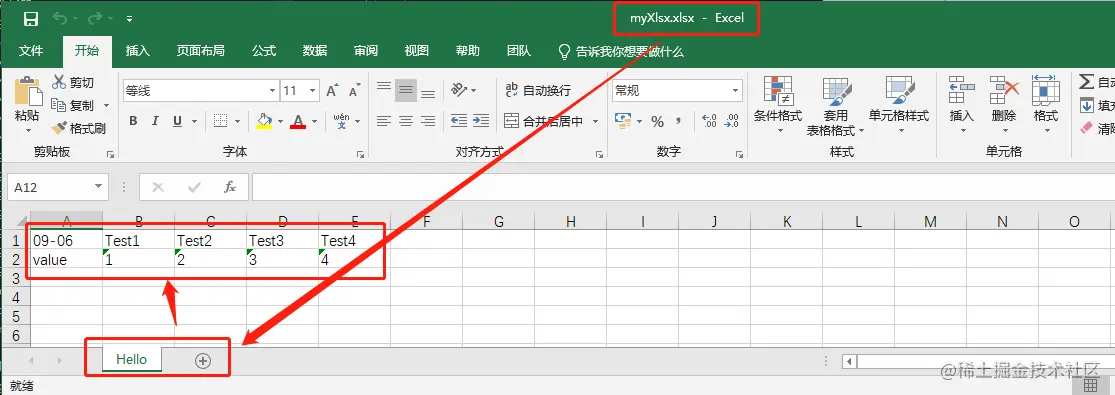Click the new sheet plus icon

(203, 361)
